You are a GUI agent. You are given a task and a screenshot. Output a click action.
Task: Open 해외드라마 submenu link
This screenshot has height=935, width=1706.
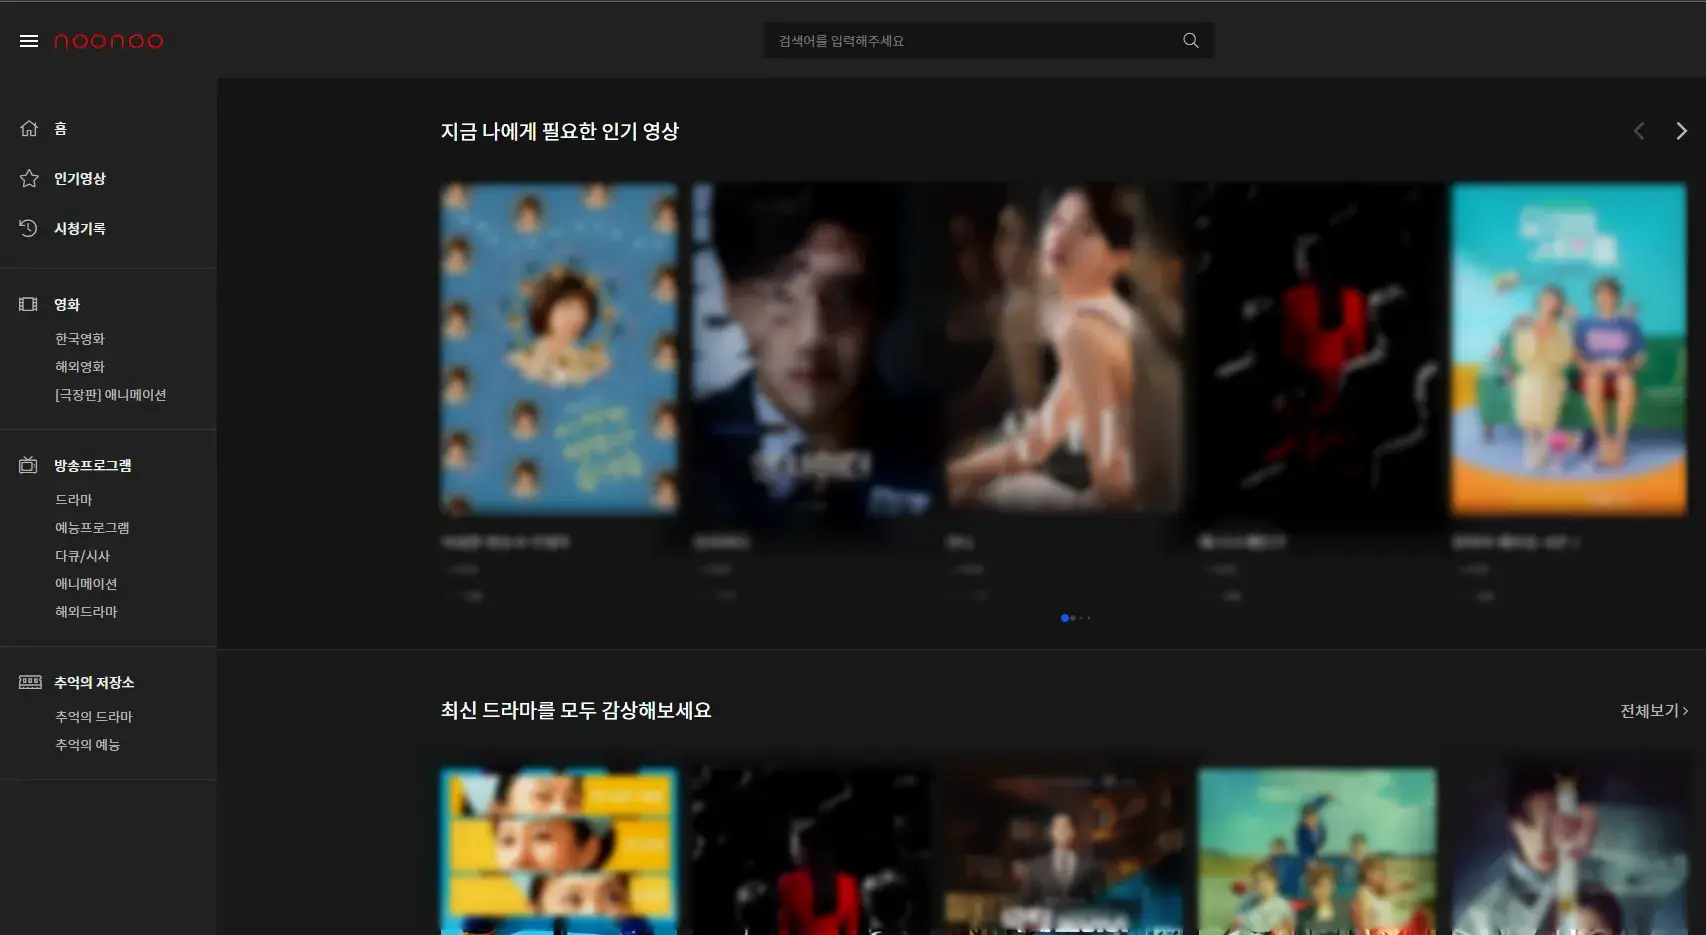(x=86, y=612)
